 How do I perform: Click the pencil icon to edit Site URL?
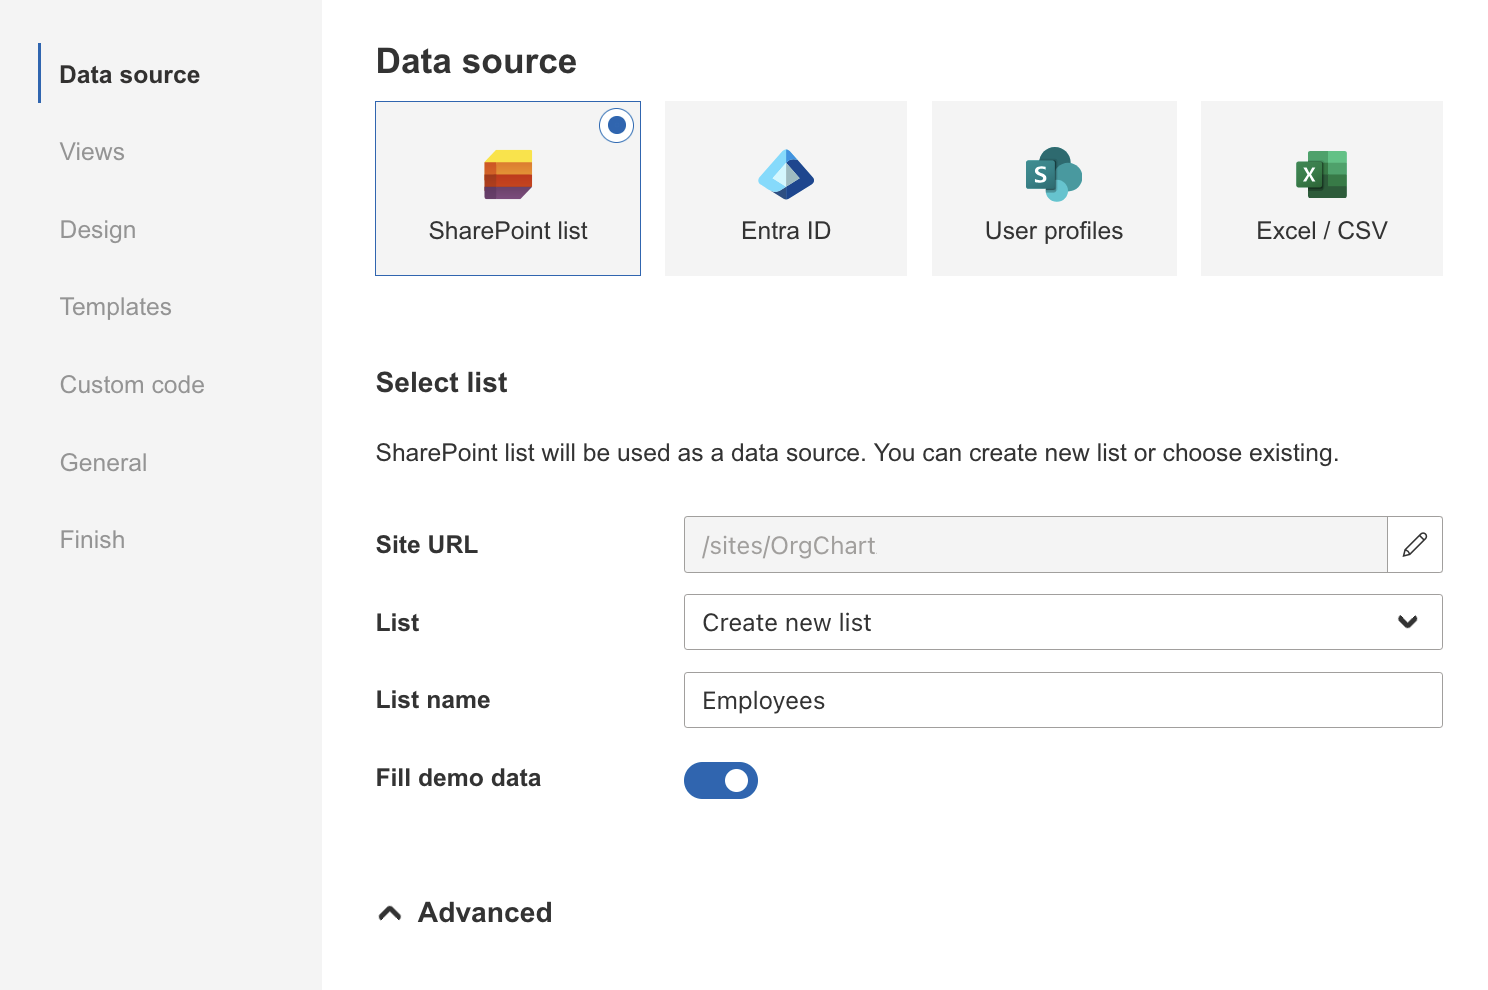coord(1415,545)
